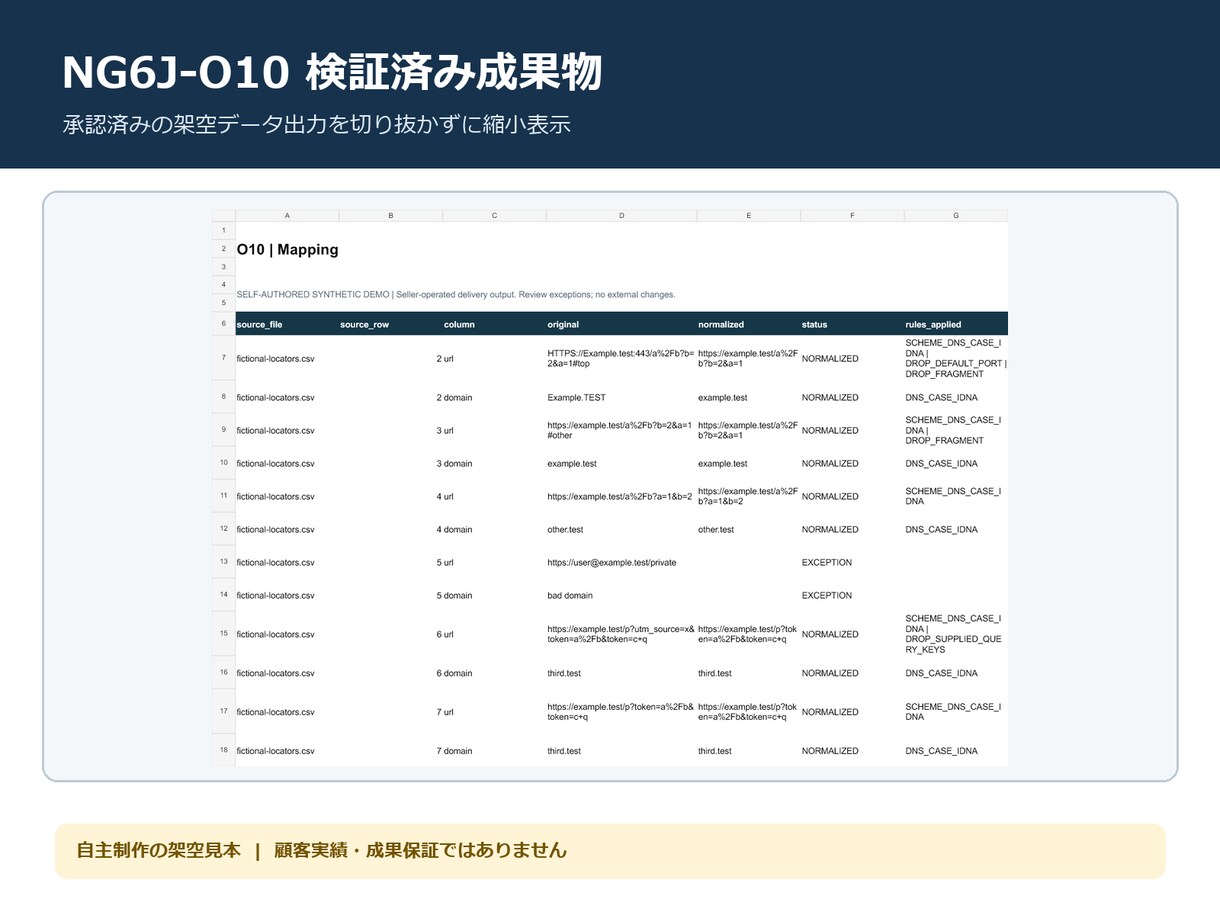Image resolution: width=1220 pixels, height=915 pixels.
Task: Click the "SELF-AUTHORED SYNTHETIC DEMO" note line
Action: [x=456, y=295]
